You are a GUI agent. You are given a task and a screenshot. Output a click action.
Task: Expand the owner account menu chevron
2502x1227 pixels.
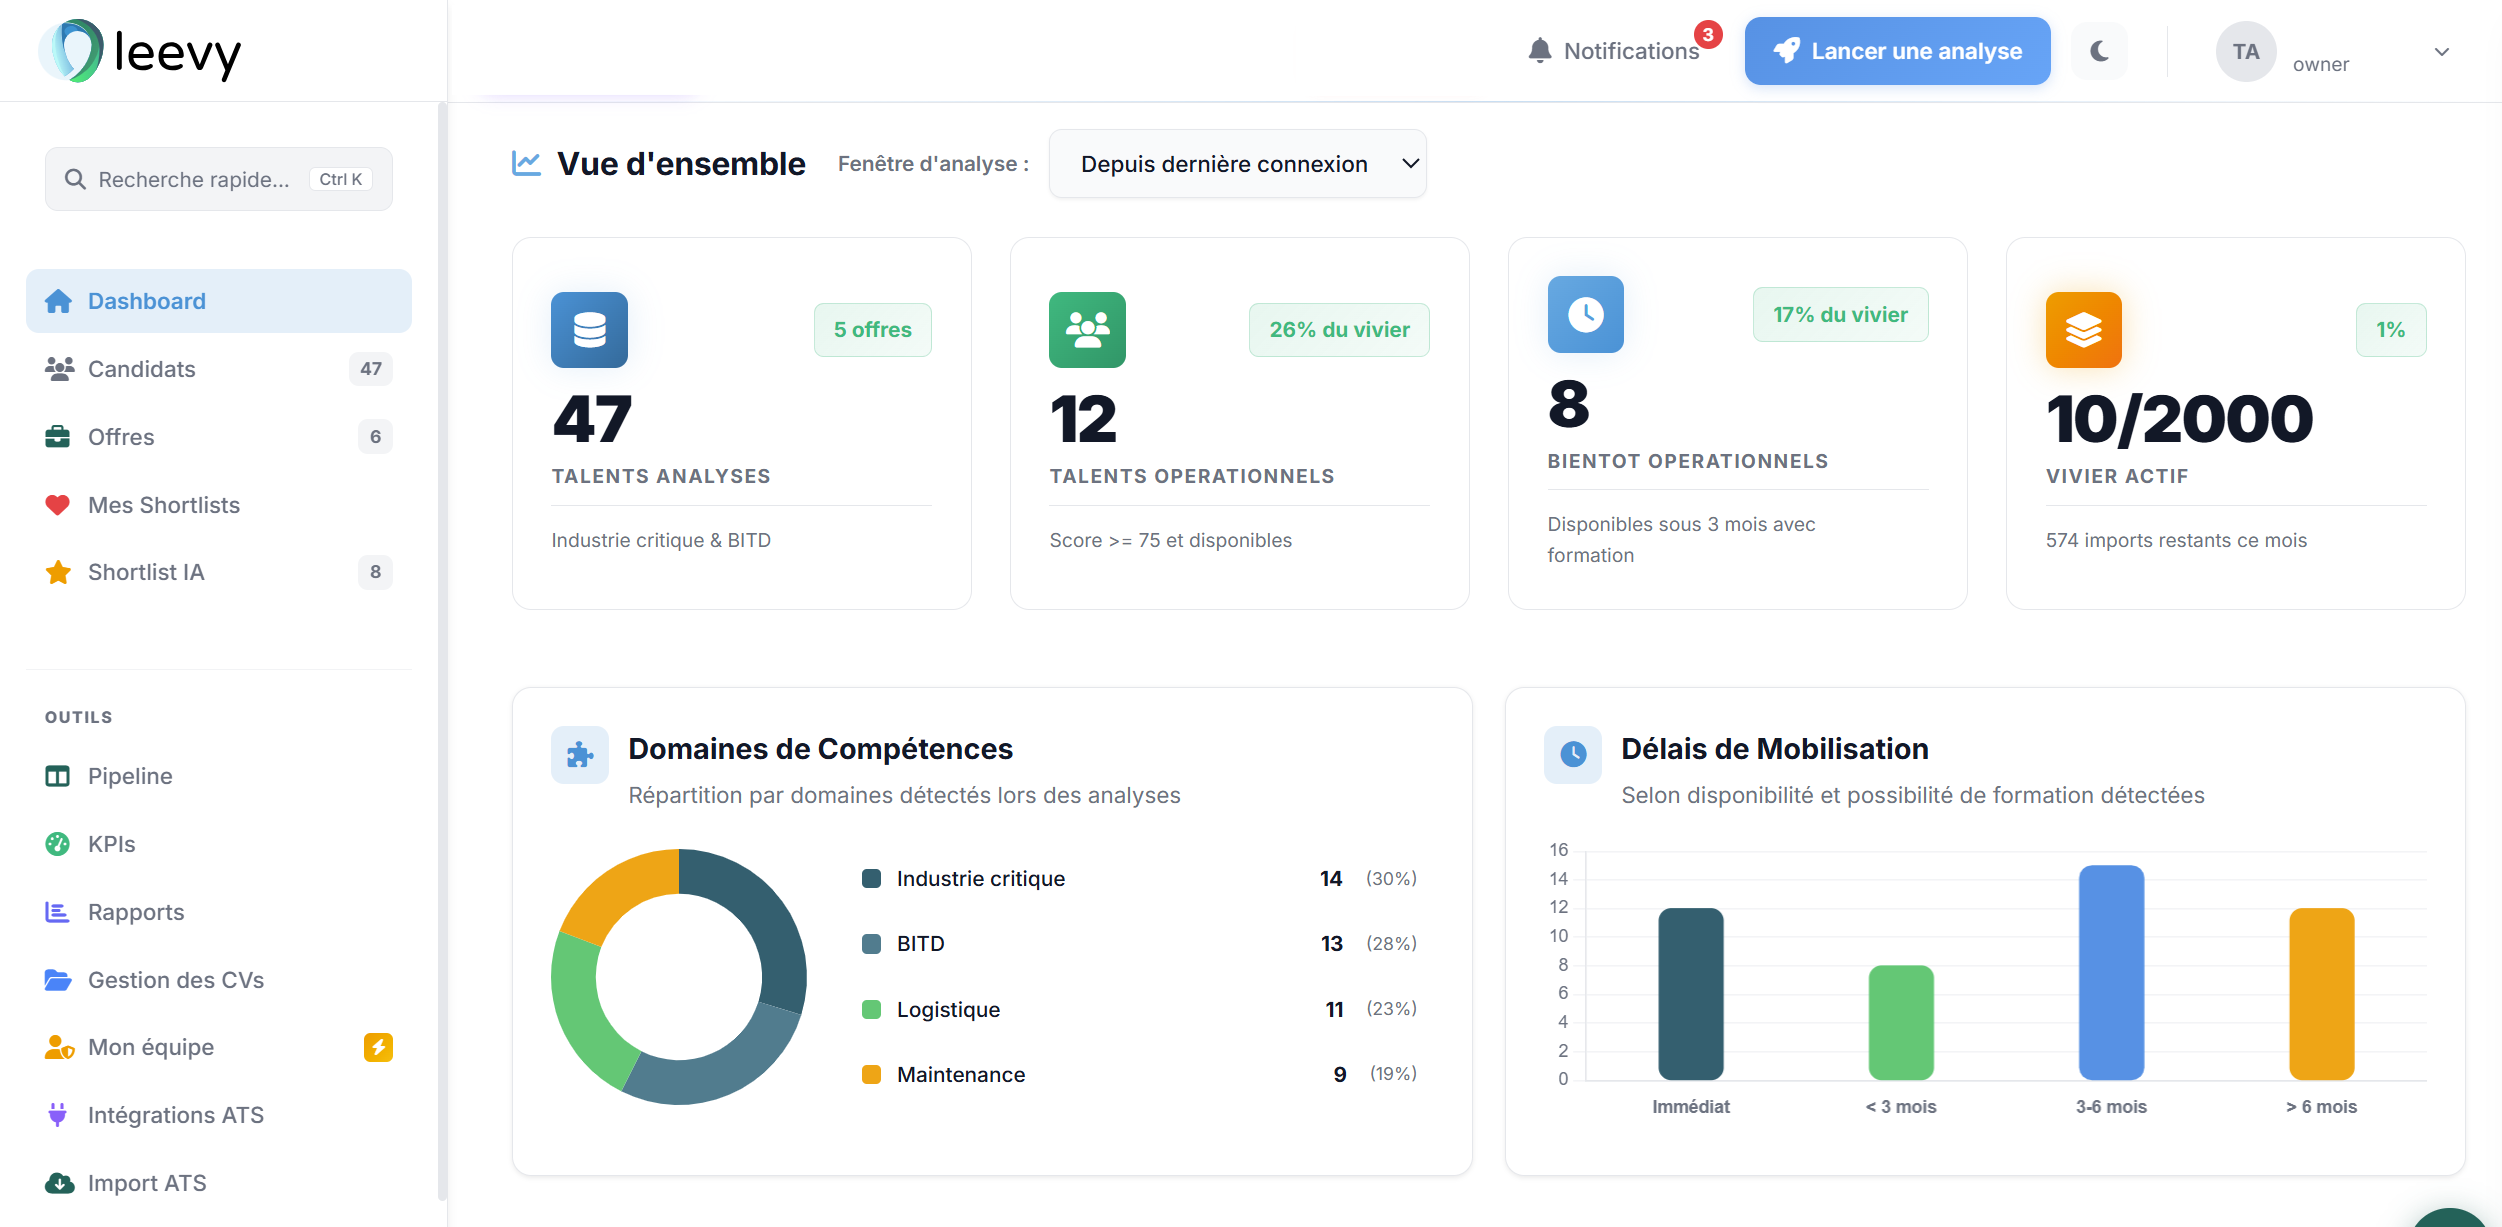click(2441, 52)
